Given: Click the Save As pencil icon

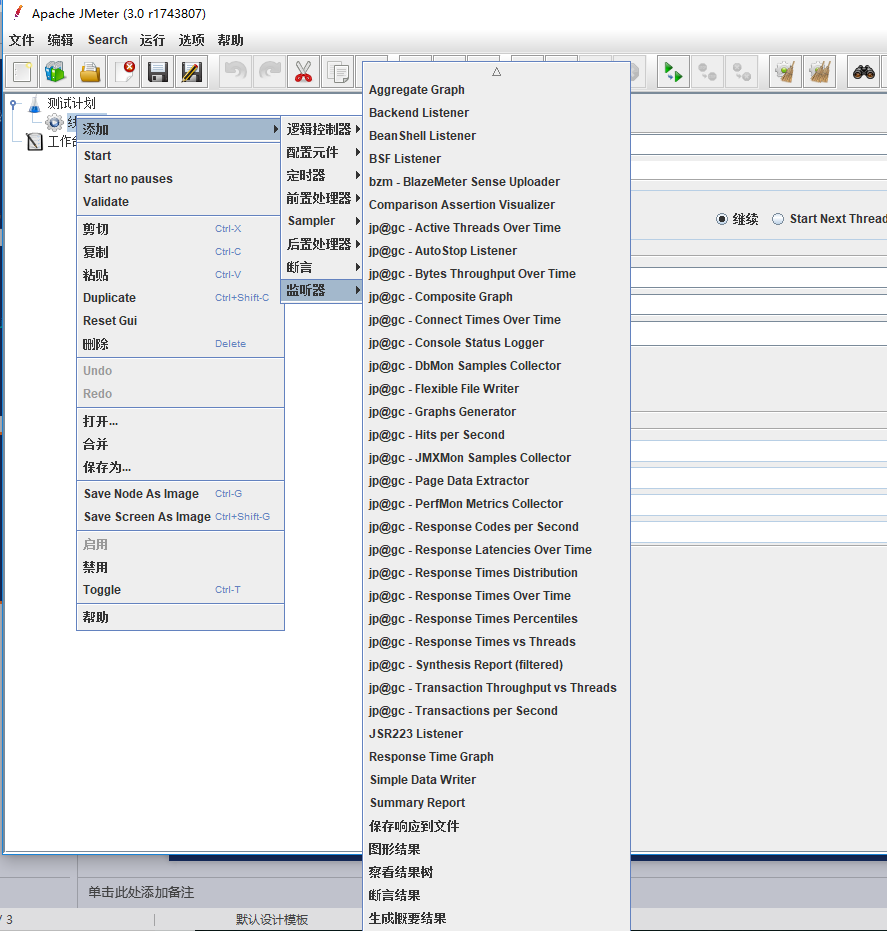Looking at the screenshot, I should 192,72.
